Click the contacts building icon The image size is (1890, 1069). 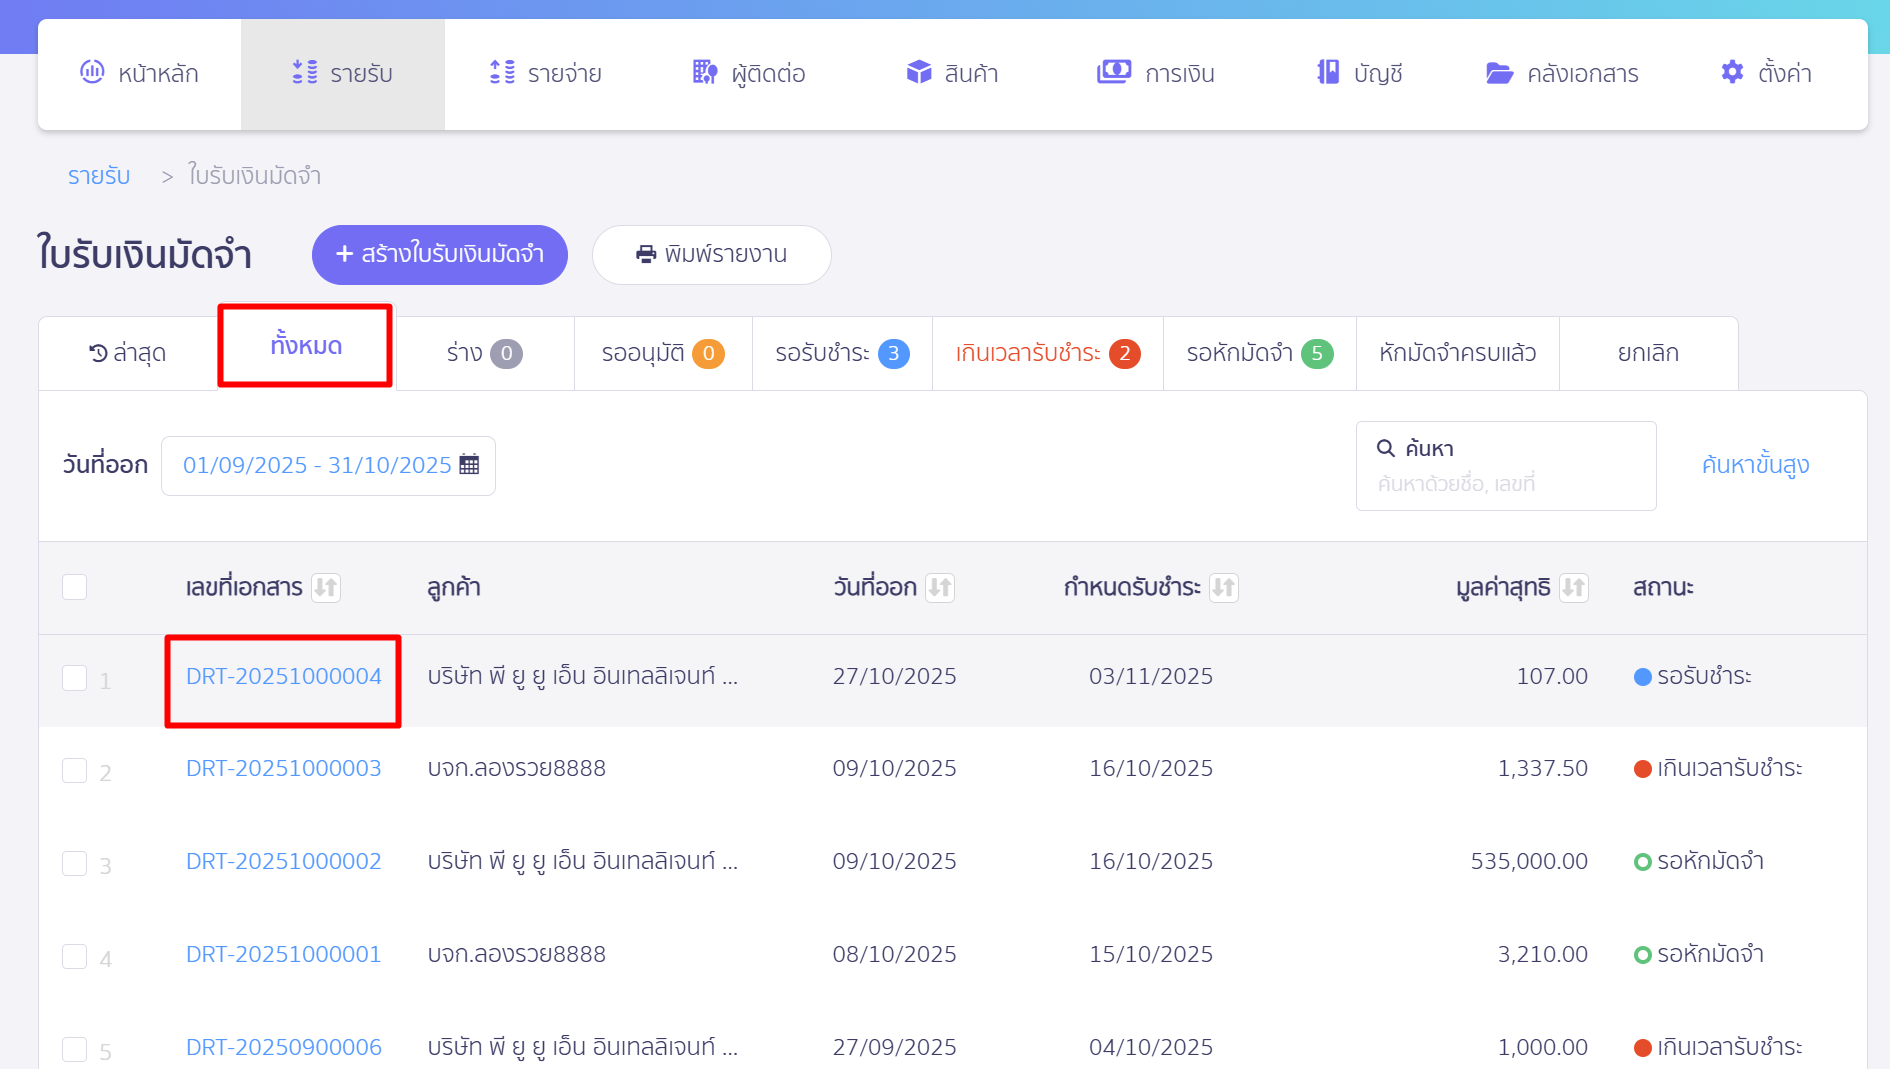tap(704, 72)
